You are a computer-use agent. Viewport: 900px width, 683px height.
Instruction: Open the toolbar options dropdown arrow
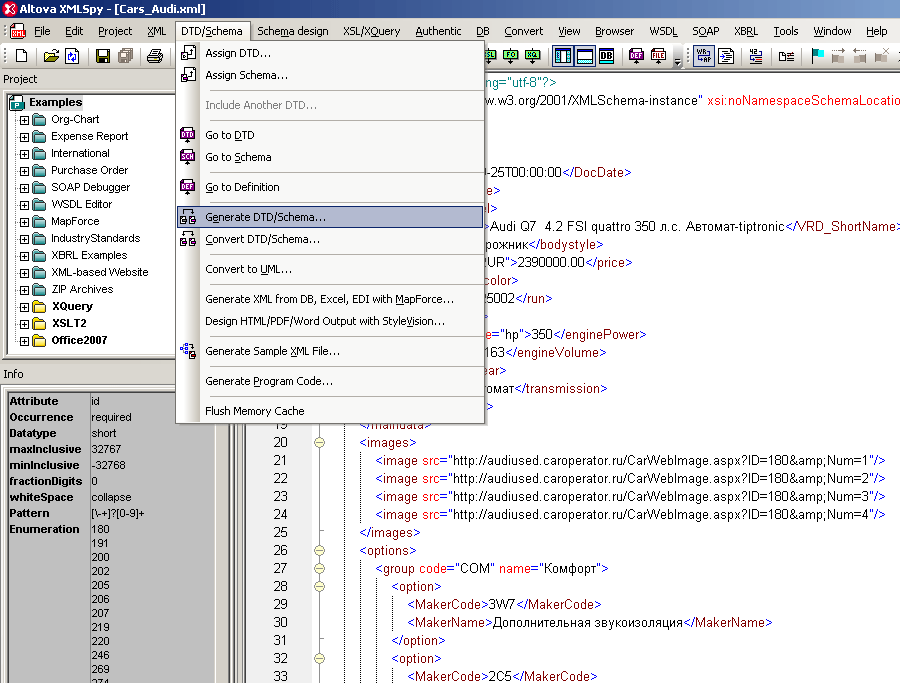coord(677,61)
